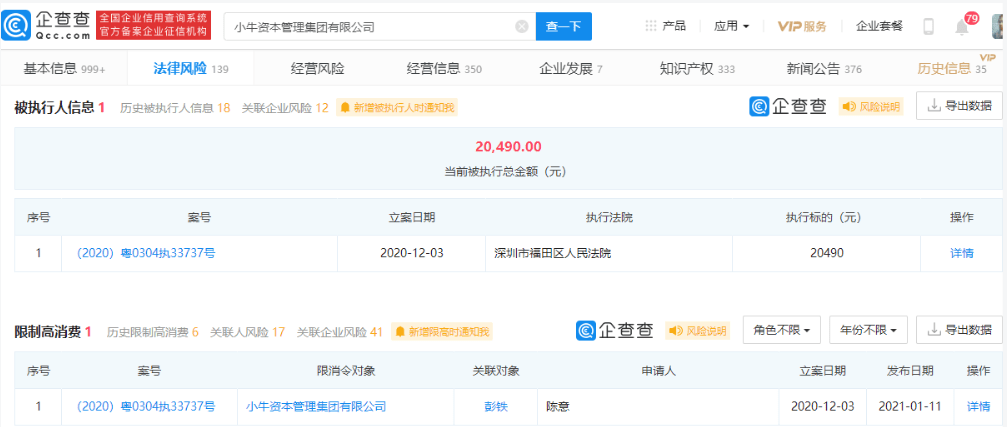Image resolution: width=1007 pixels, height=427 pixels.
Task: Switch to the 历史信息 VIP tab
Action: coord(952,69)
